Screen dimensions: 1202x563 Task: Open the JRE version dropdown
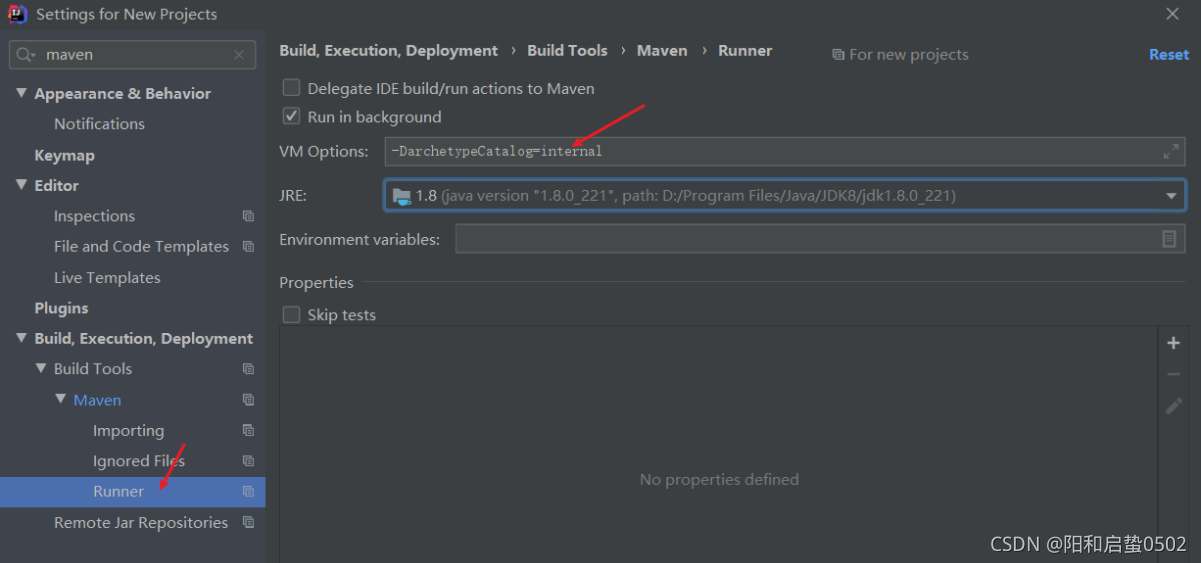[1171, 196]
